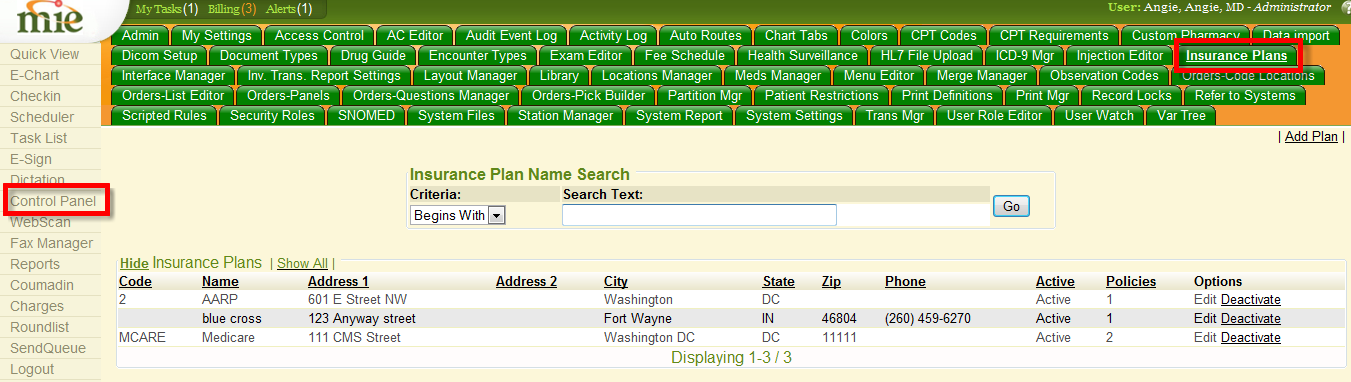The height and width of the screenshot is (382, 1351).
Task: Open Control Panel from sidebar
Action: coord(53,201)
